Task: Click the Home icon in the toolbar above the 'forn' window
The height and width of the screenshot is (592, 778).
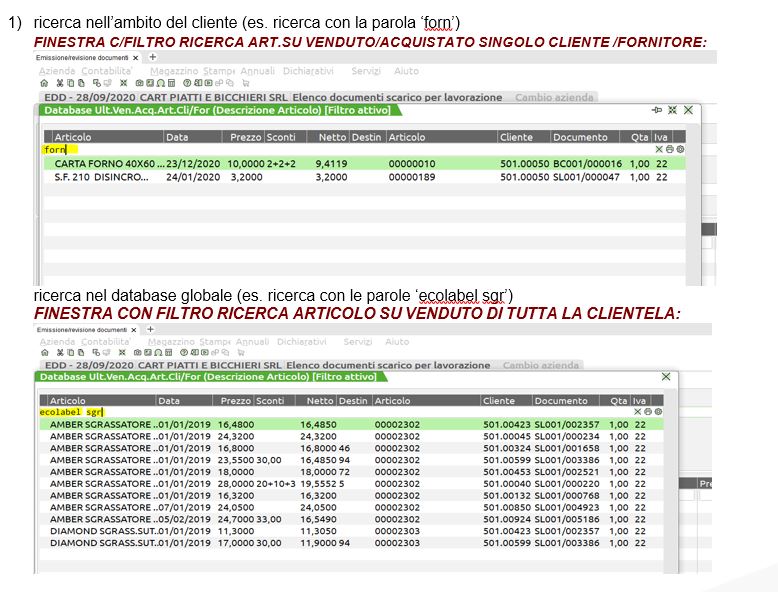Action: tap(43, 84)
